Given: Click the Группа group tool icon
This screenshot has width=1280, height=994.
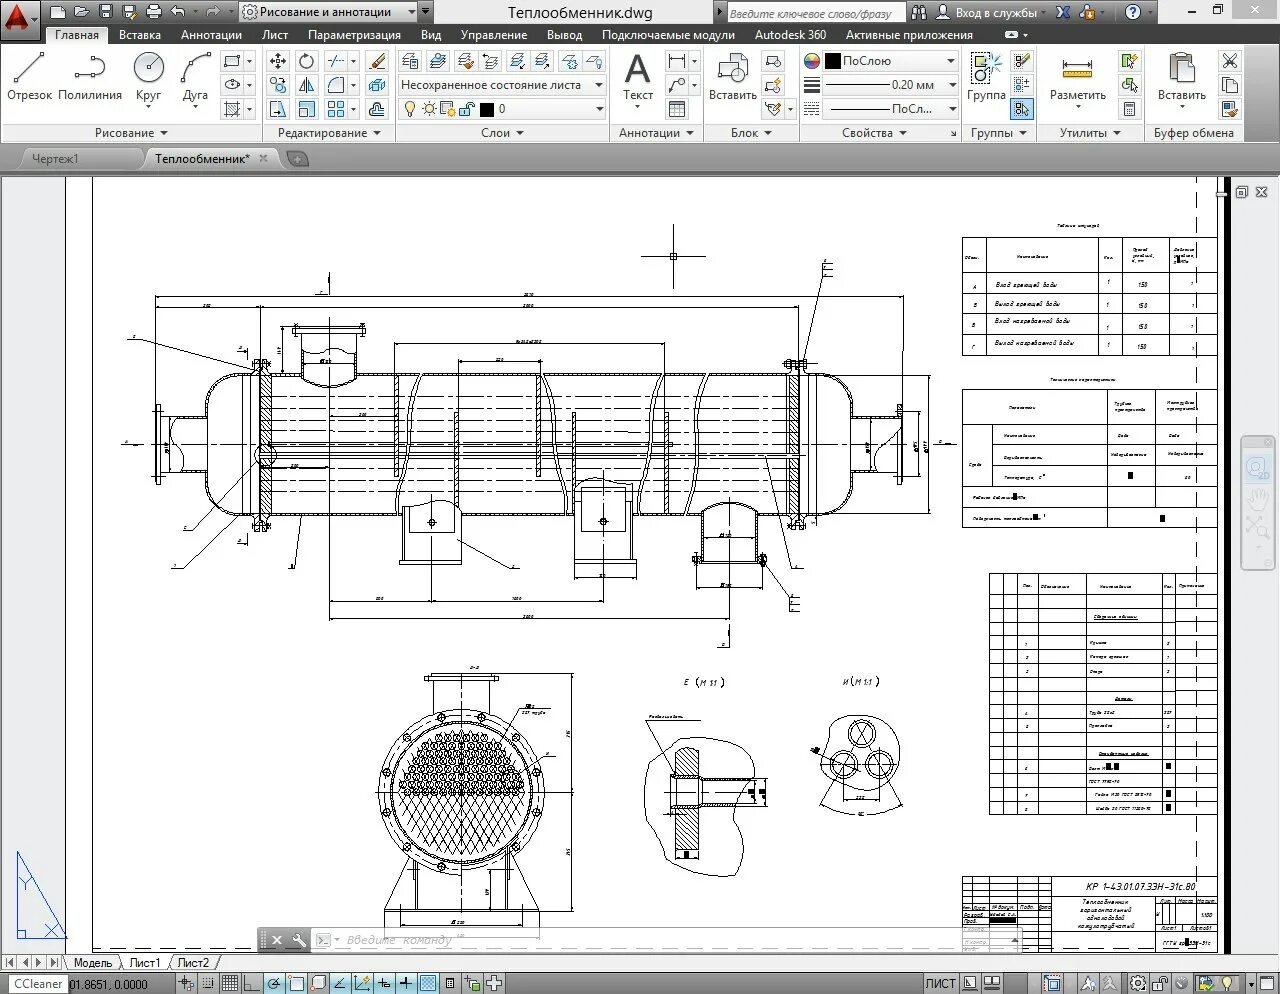Looking at the screenshot, I should (986, 76).
